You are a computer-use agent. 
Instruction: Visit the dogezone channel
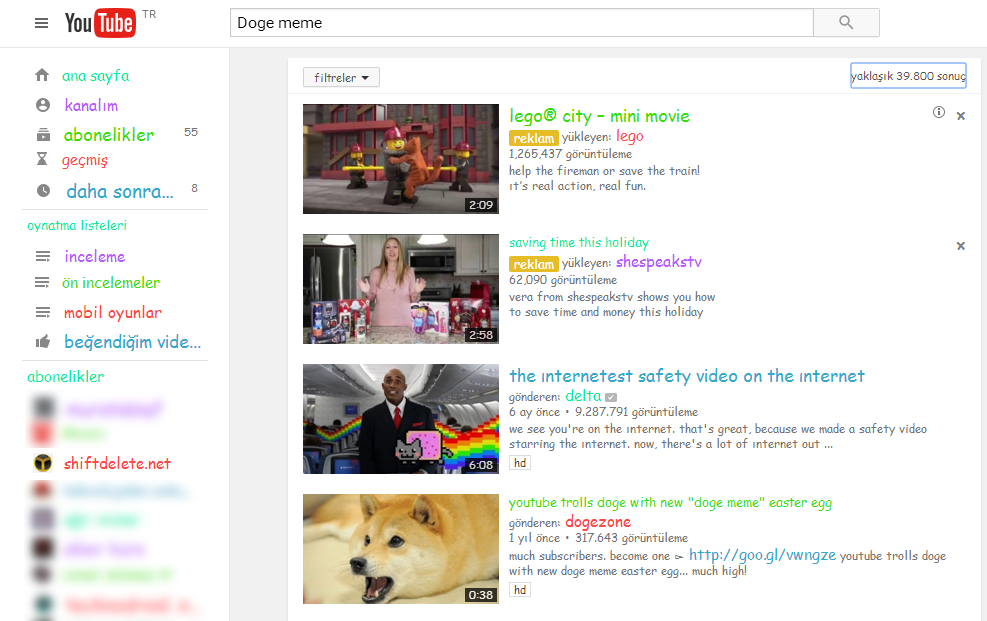point(598,522)
